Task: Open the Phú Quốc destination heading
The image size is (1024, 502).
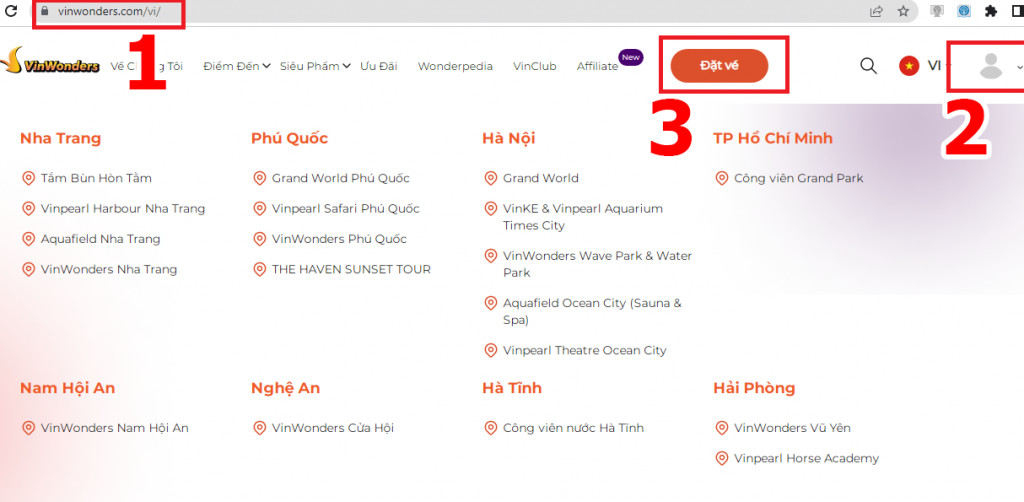Action: (x=289, y=138)
